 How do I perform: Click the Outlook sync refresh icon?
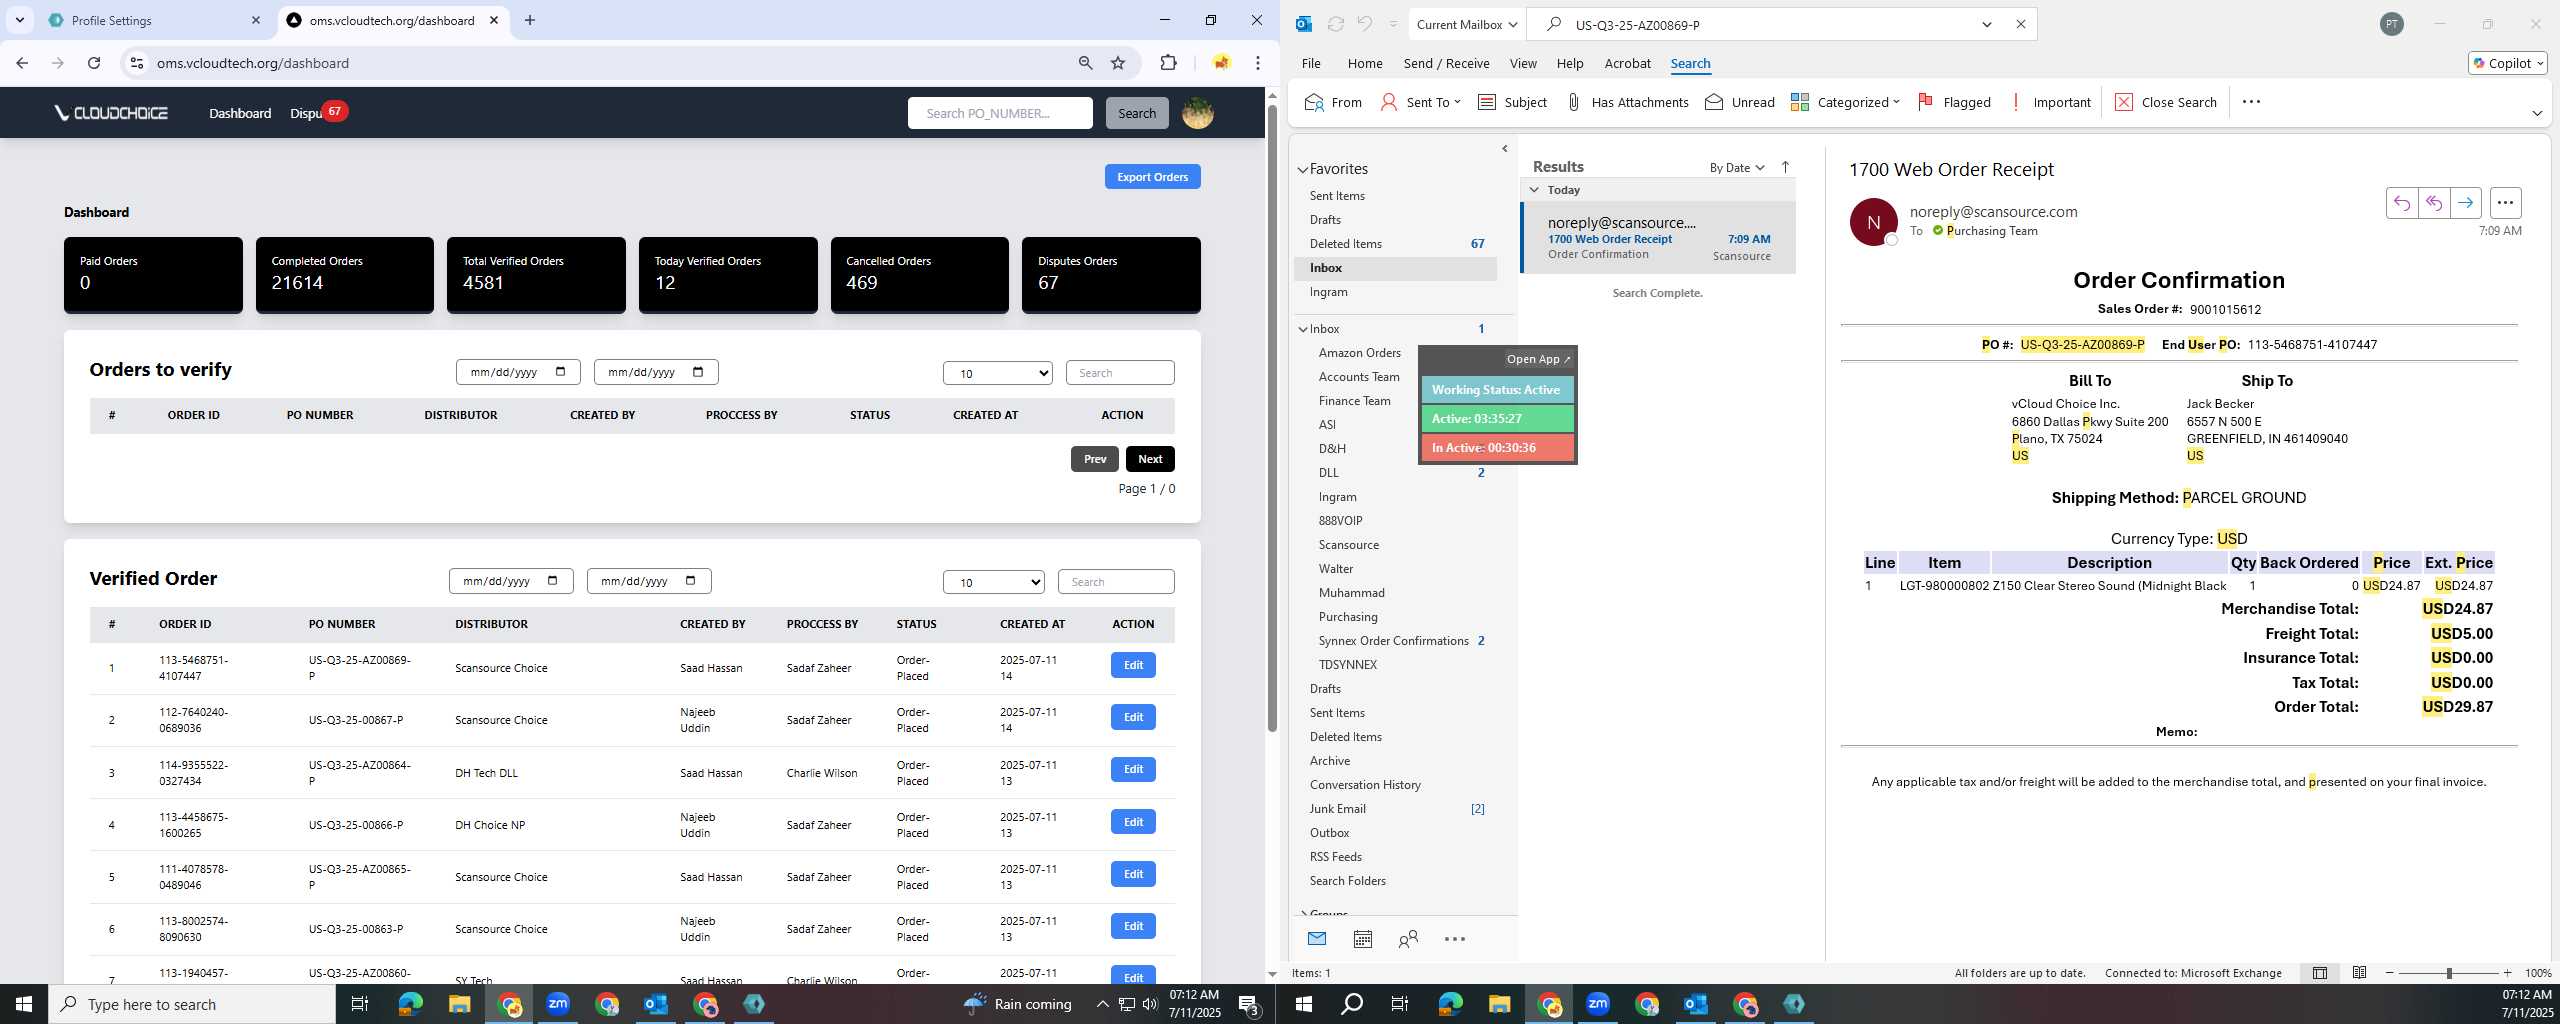click(x=1335, y=24)
